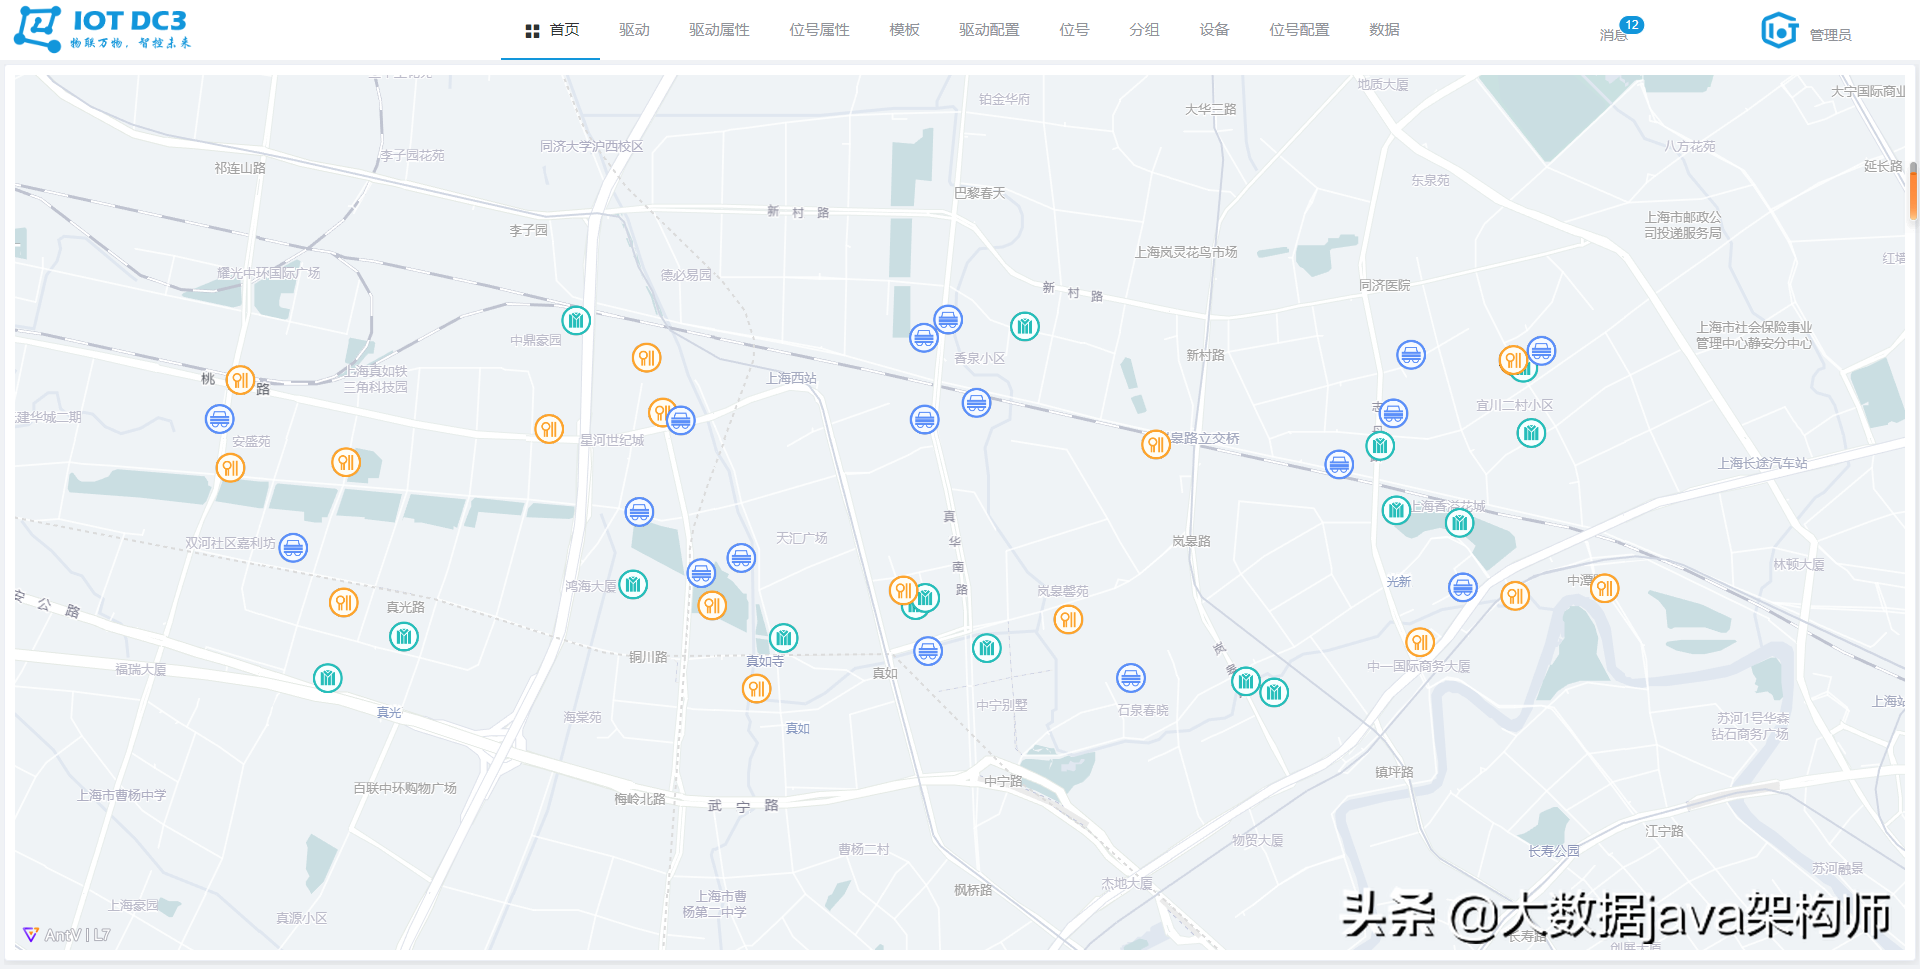Viewport: 1920px width, 969px height.
Task: Click restaurant marker below 岚皋馨苑
Action: tap(1069, 620)
